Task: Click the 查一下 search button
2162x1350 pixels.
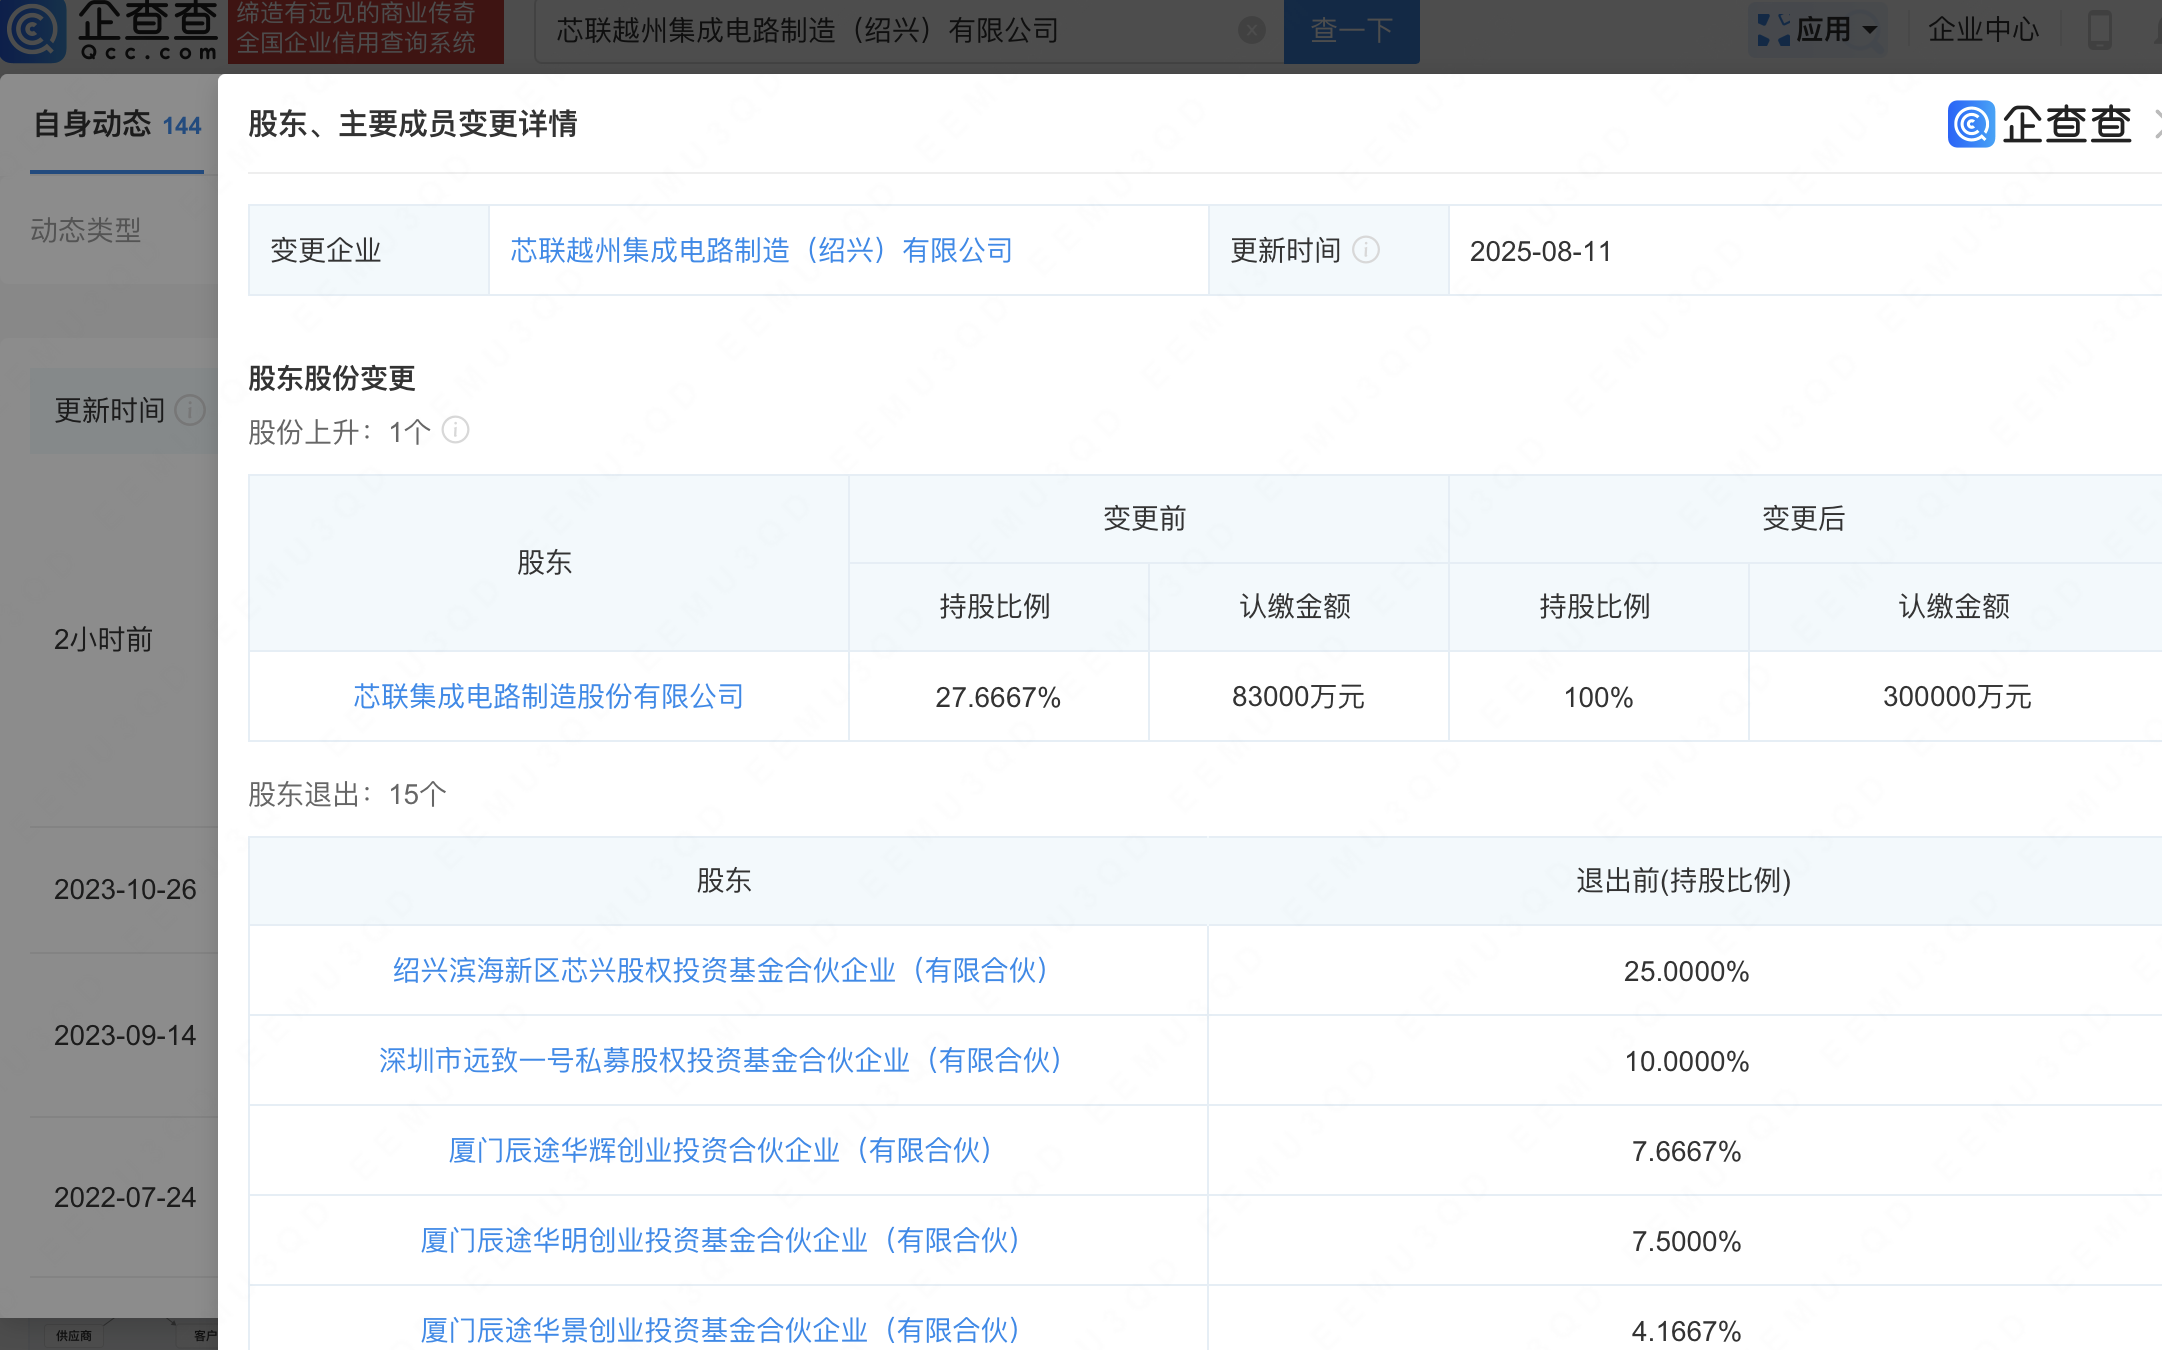Action: [1351, 31]
